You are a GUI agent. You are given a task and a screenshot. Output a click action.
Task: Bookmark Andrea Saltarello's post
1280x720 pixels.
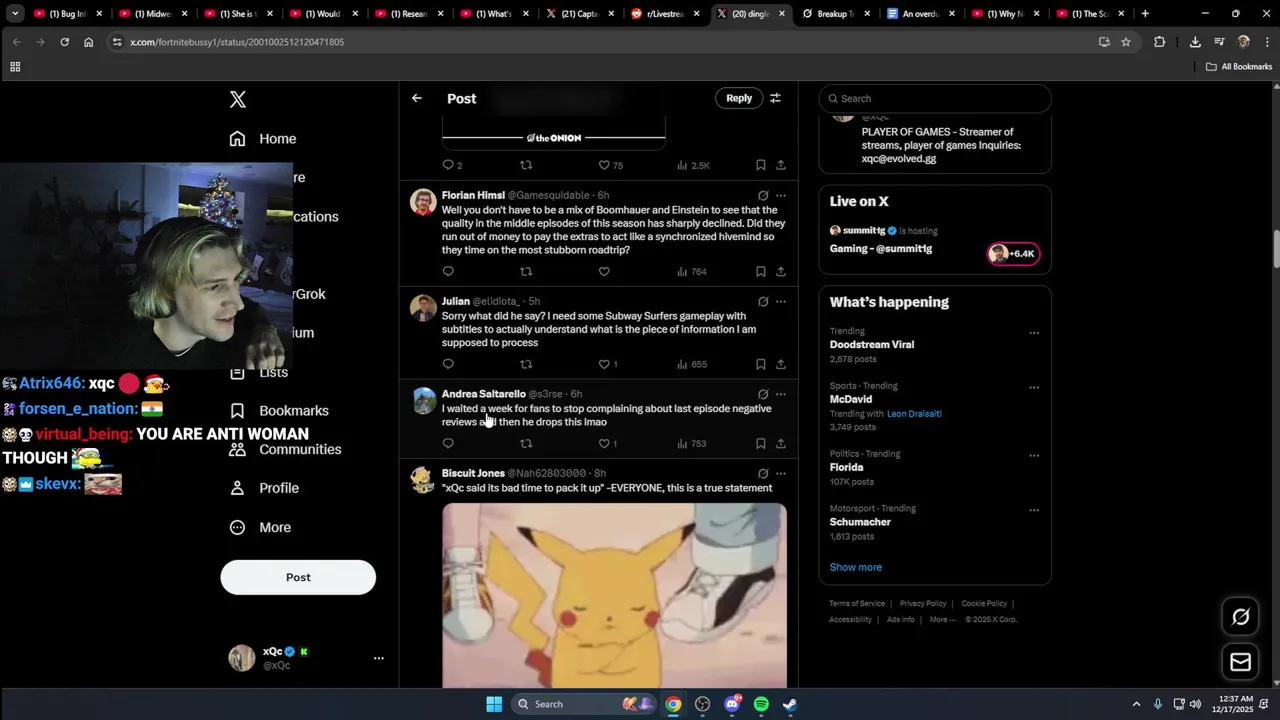point(761,443)
